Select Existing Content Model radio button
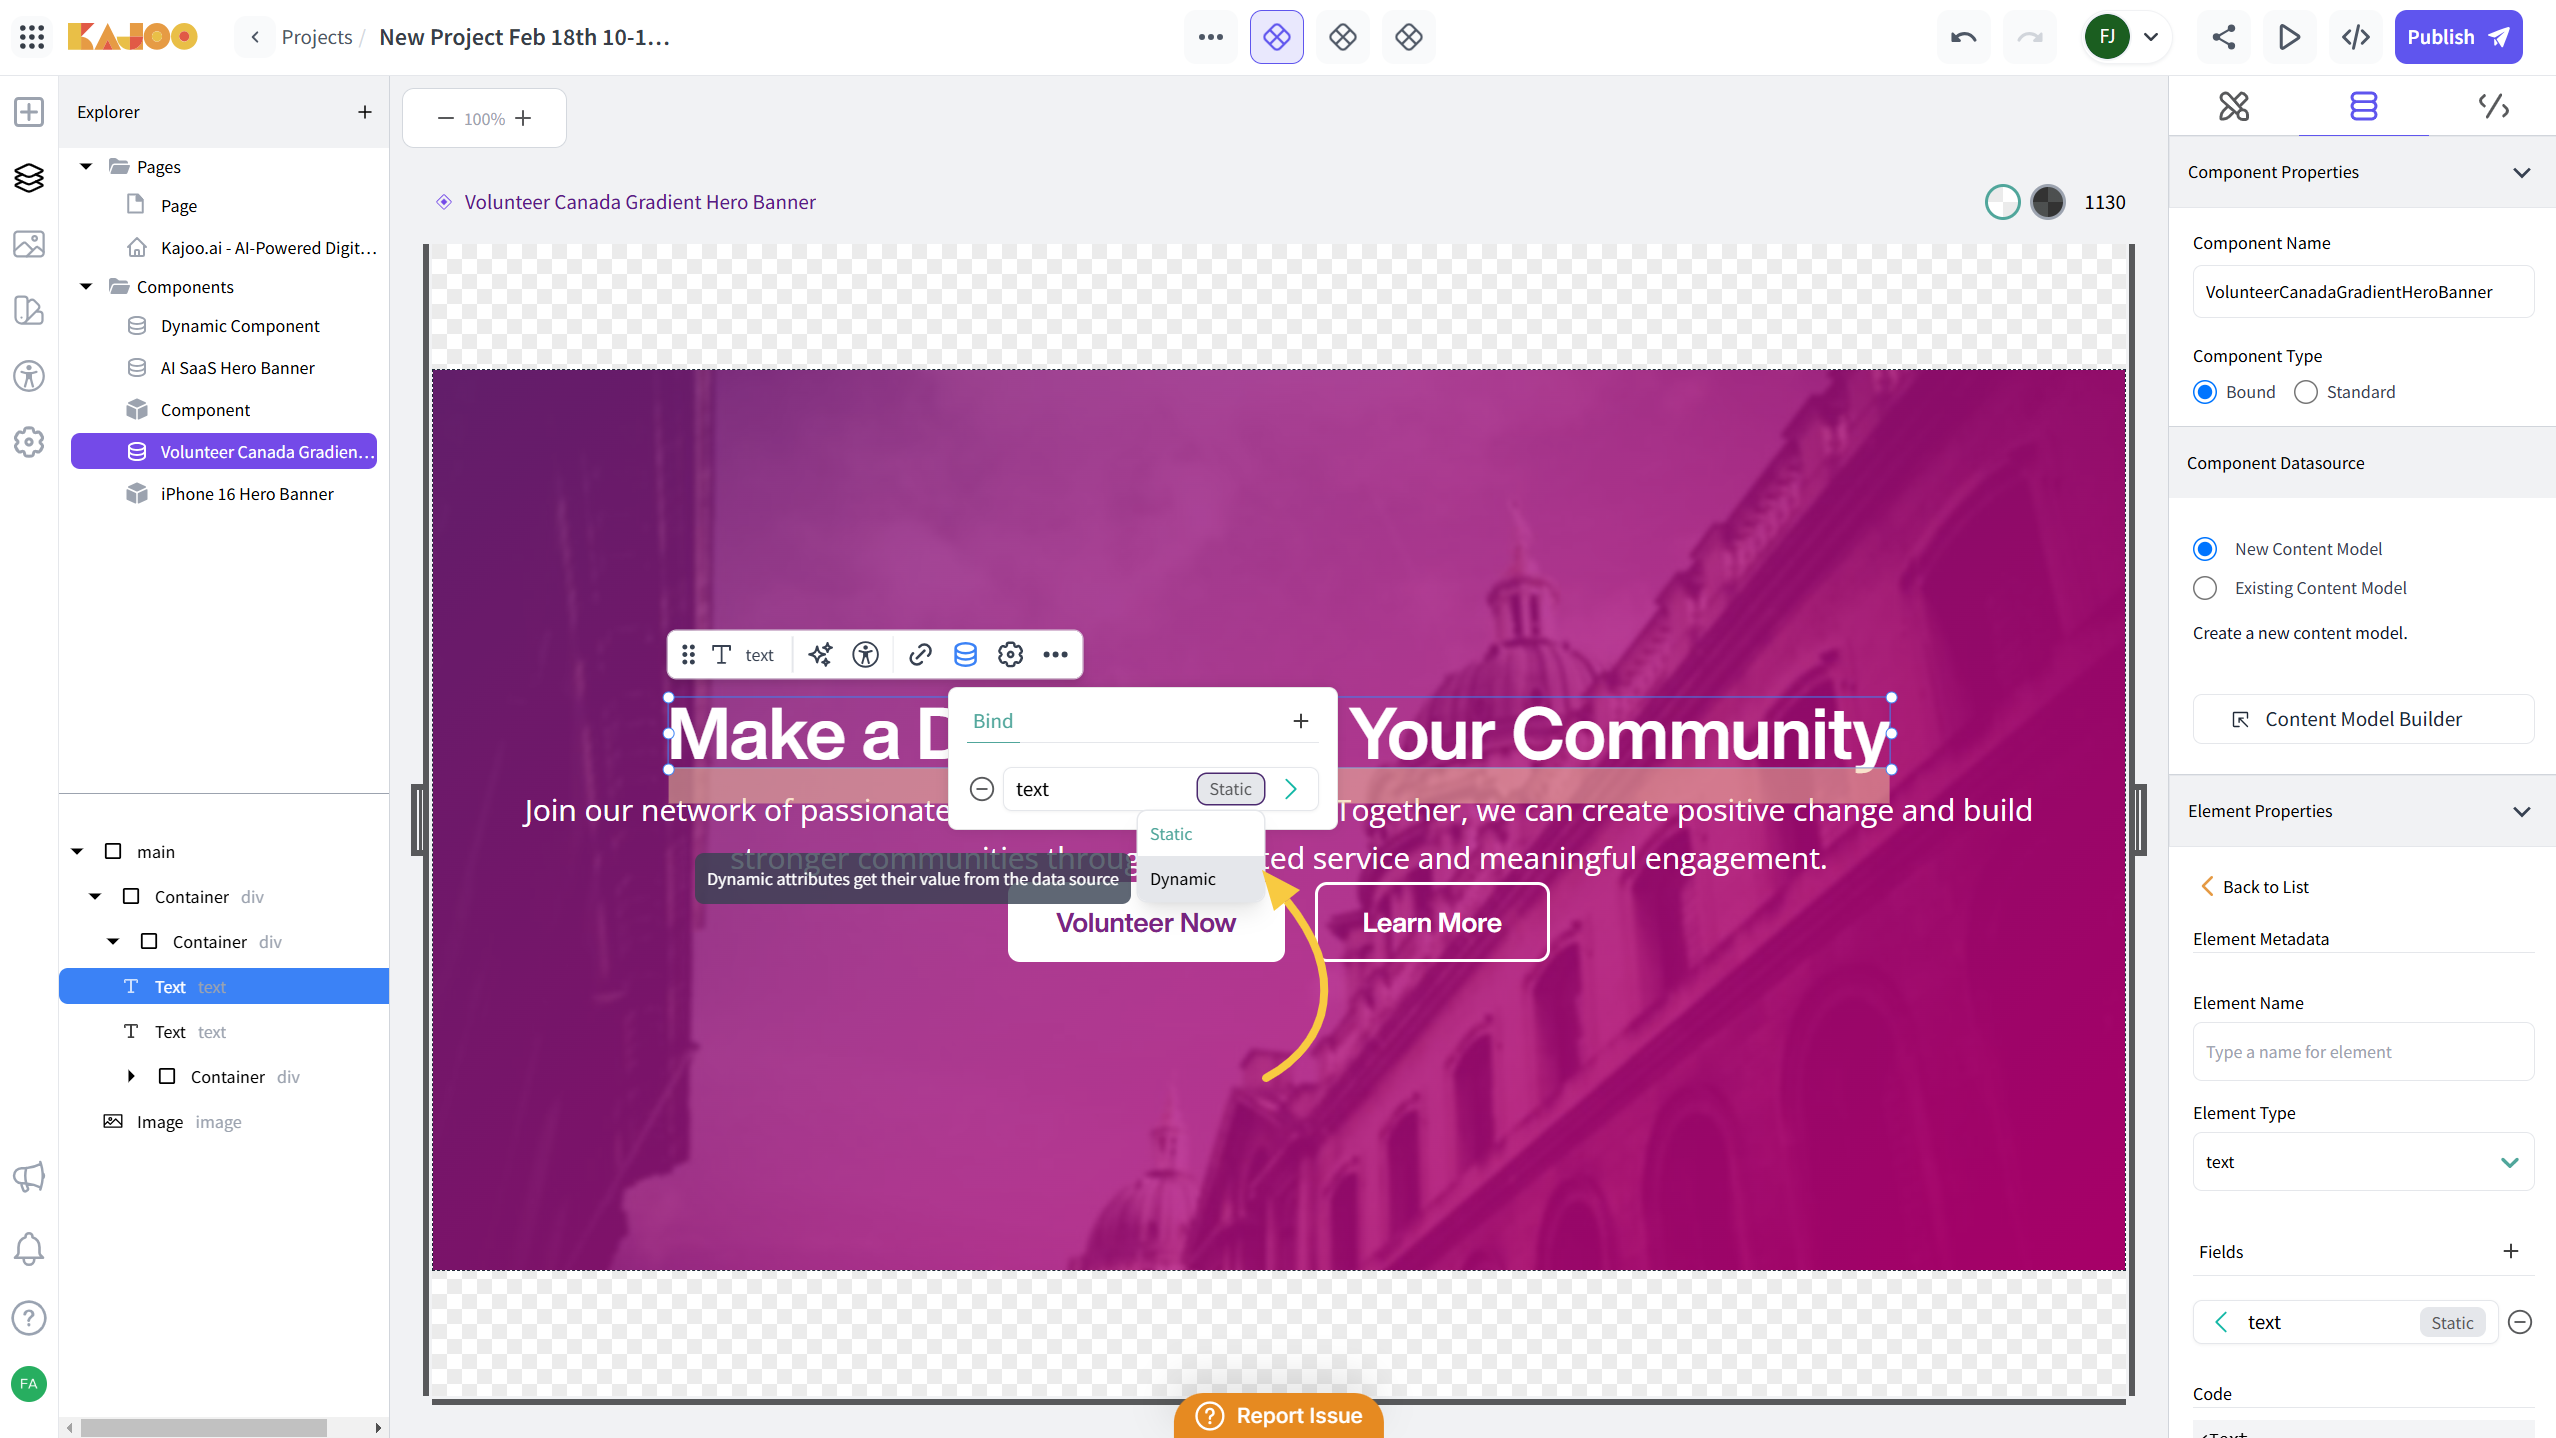The height and width of the screenshot is (1438, 2556). pos(2205,588)
